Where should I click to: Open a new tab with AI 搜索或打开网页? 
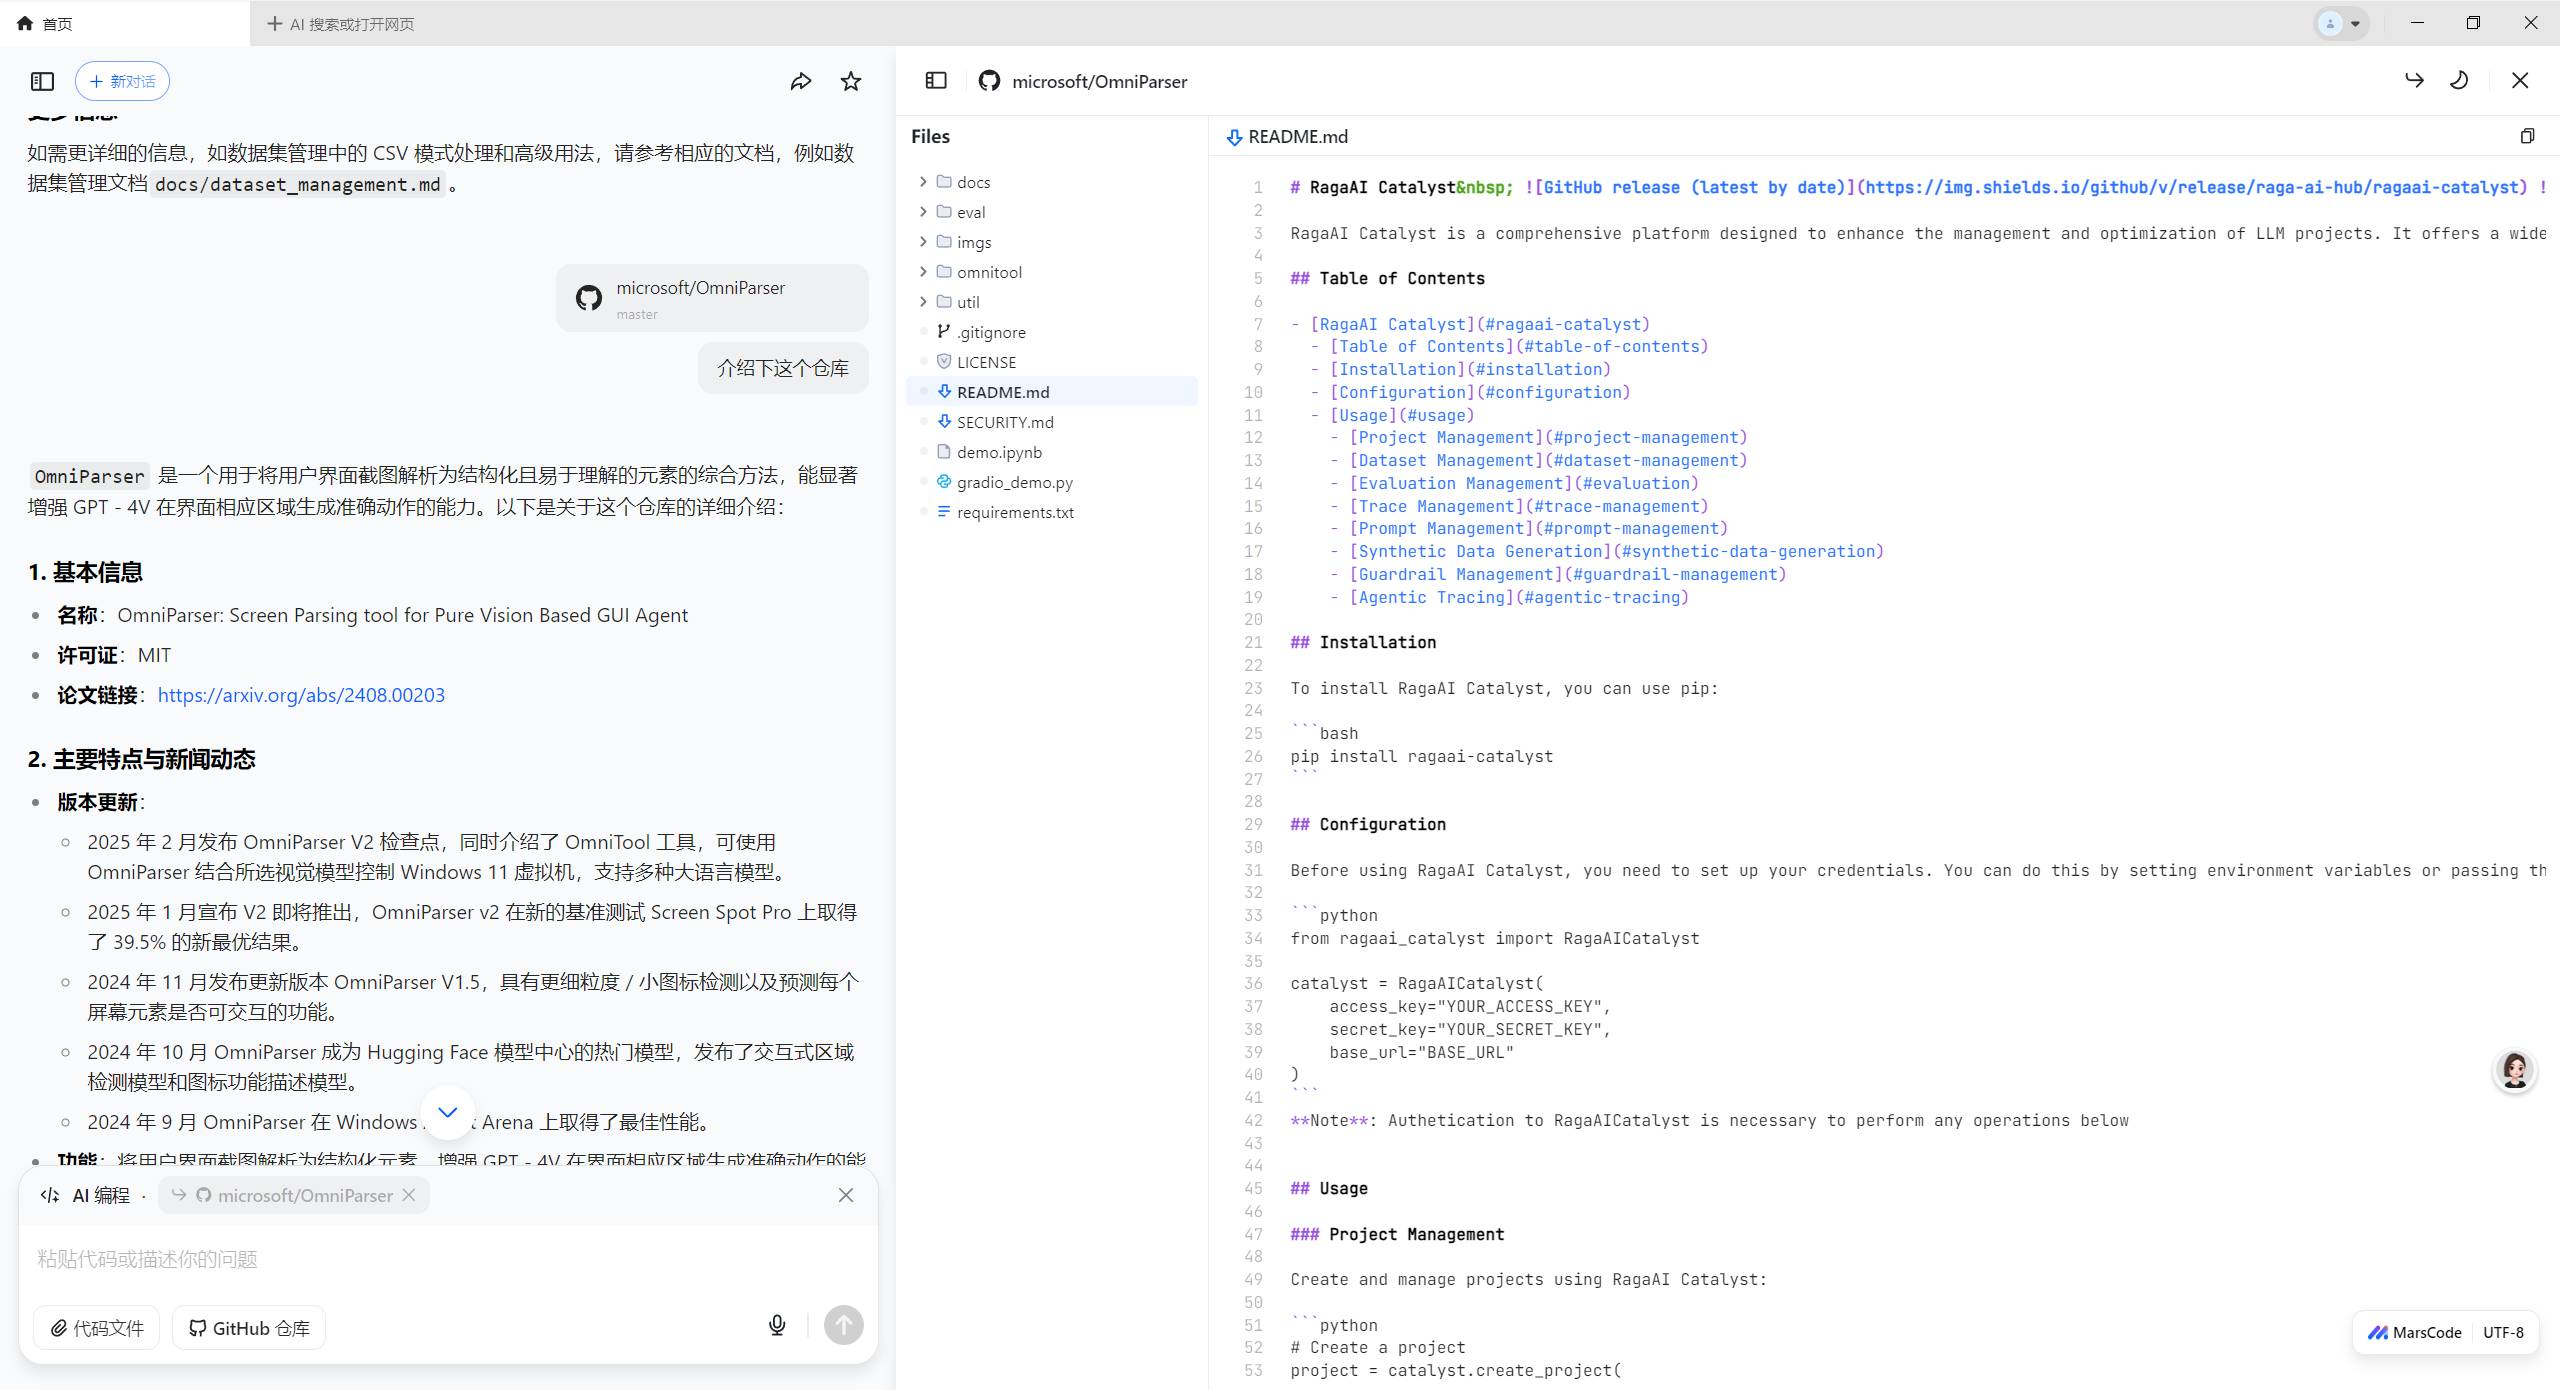[x=341, y=23]
